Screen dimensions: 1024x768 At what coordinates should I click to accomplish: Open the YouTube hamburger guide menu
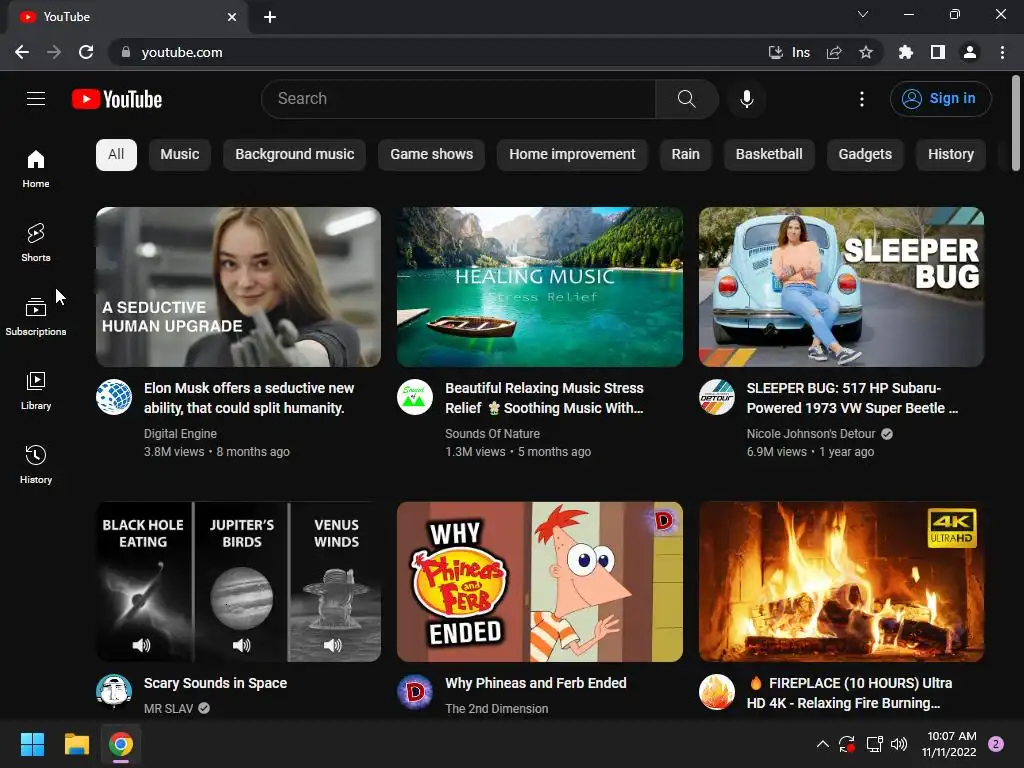36,99
